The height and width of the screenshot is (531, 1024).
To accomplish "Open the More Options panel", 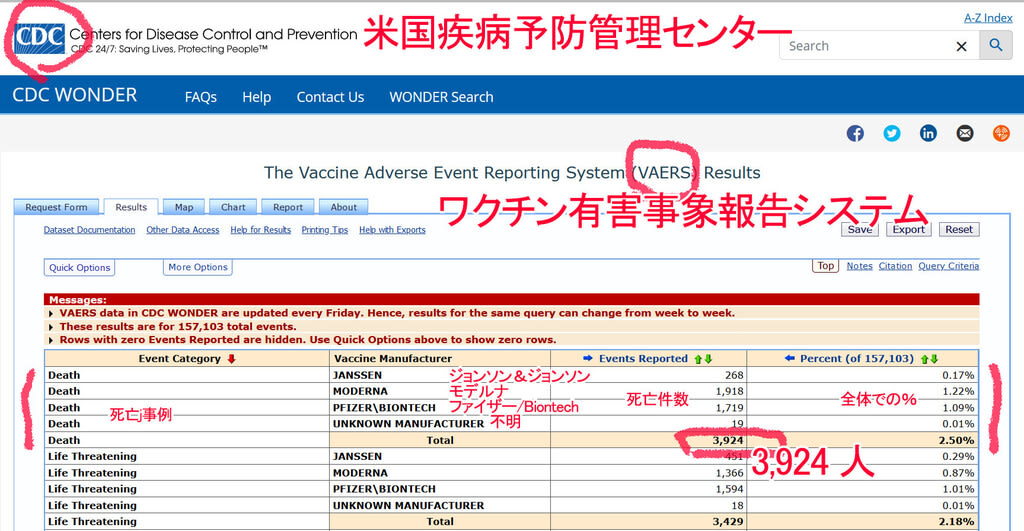I will coord(198,267).
